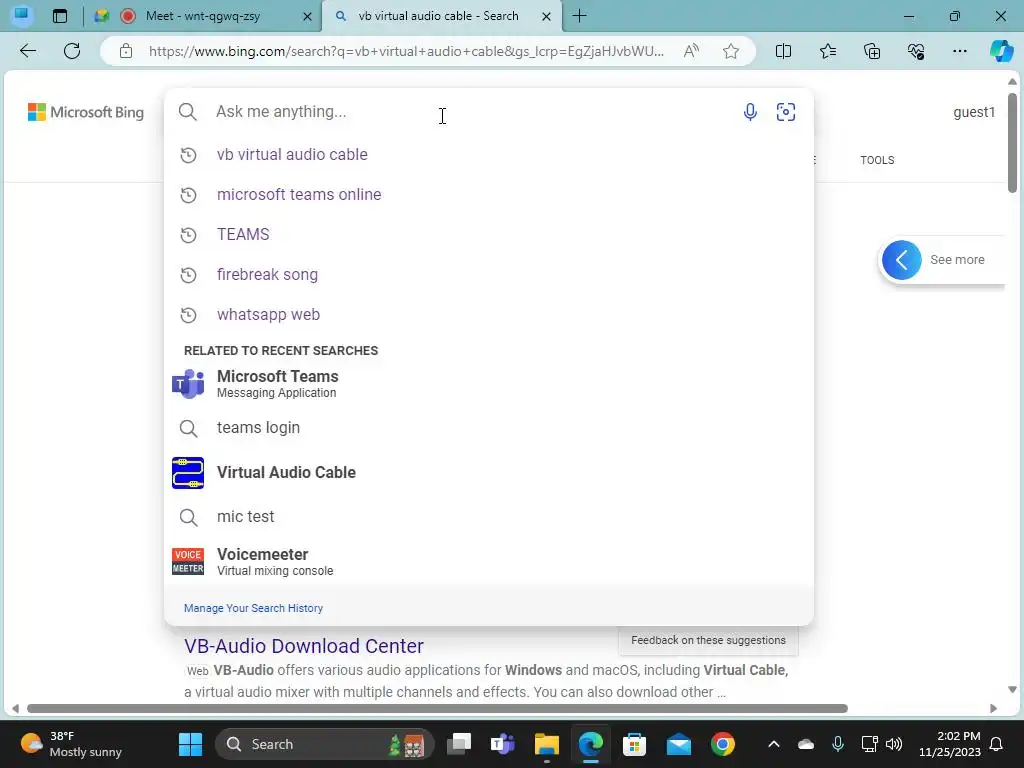Click the search magnifier icon in Bing box
The image size is (1024, 768).
tap(187, 112)
